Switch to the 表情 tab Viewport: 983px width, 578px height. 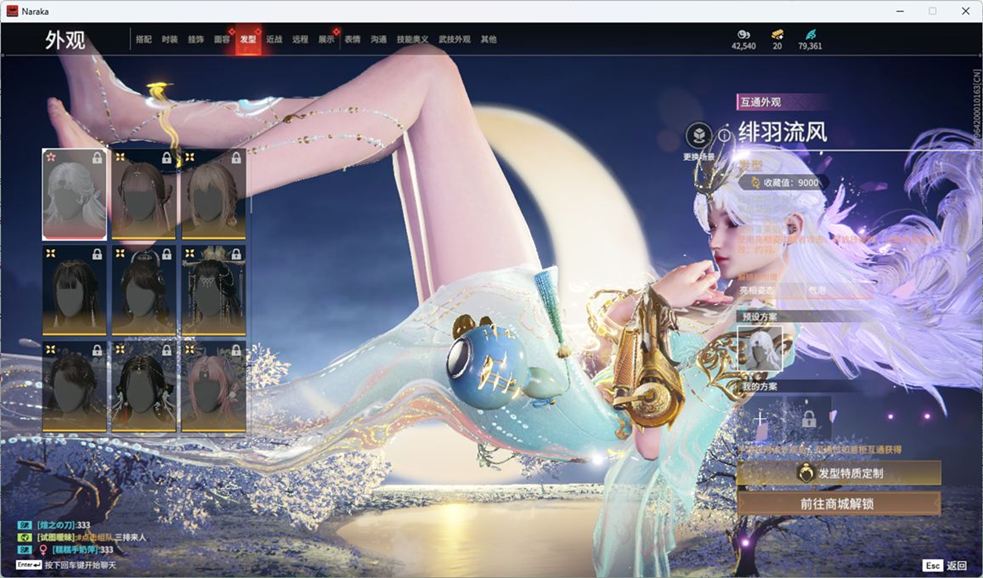(x=352, y=40)
